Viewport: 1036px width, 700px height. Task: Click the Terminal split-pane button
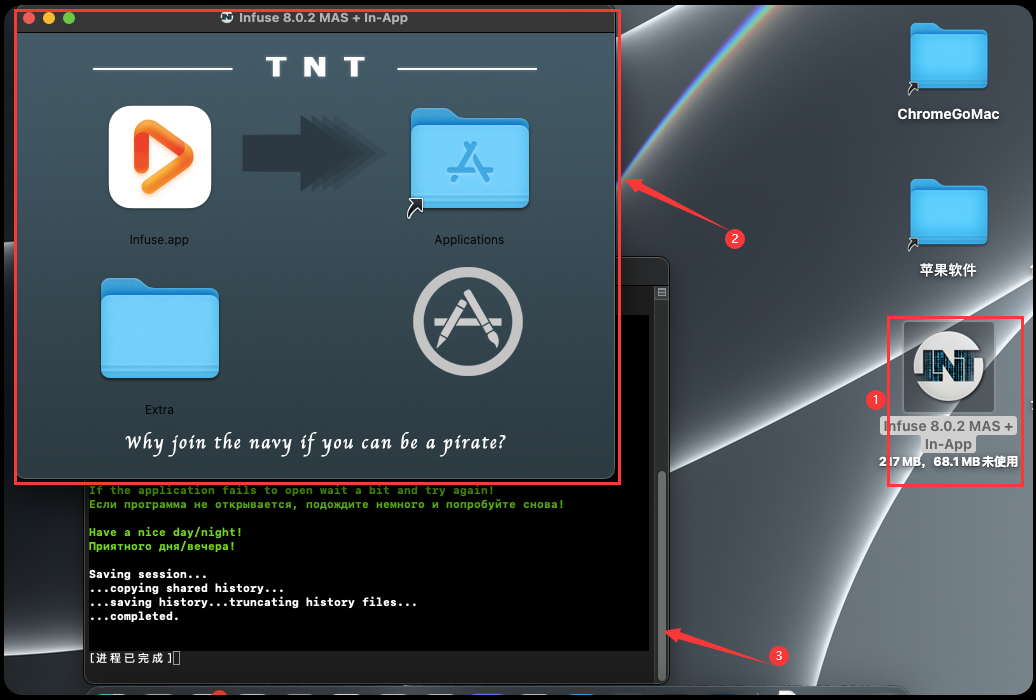click(661, 292)
